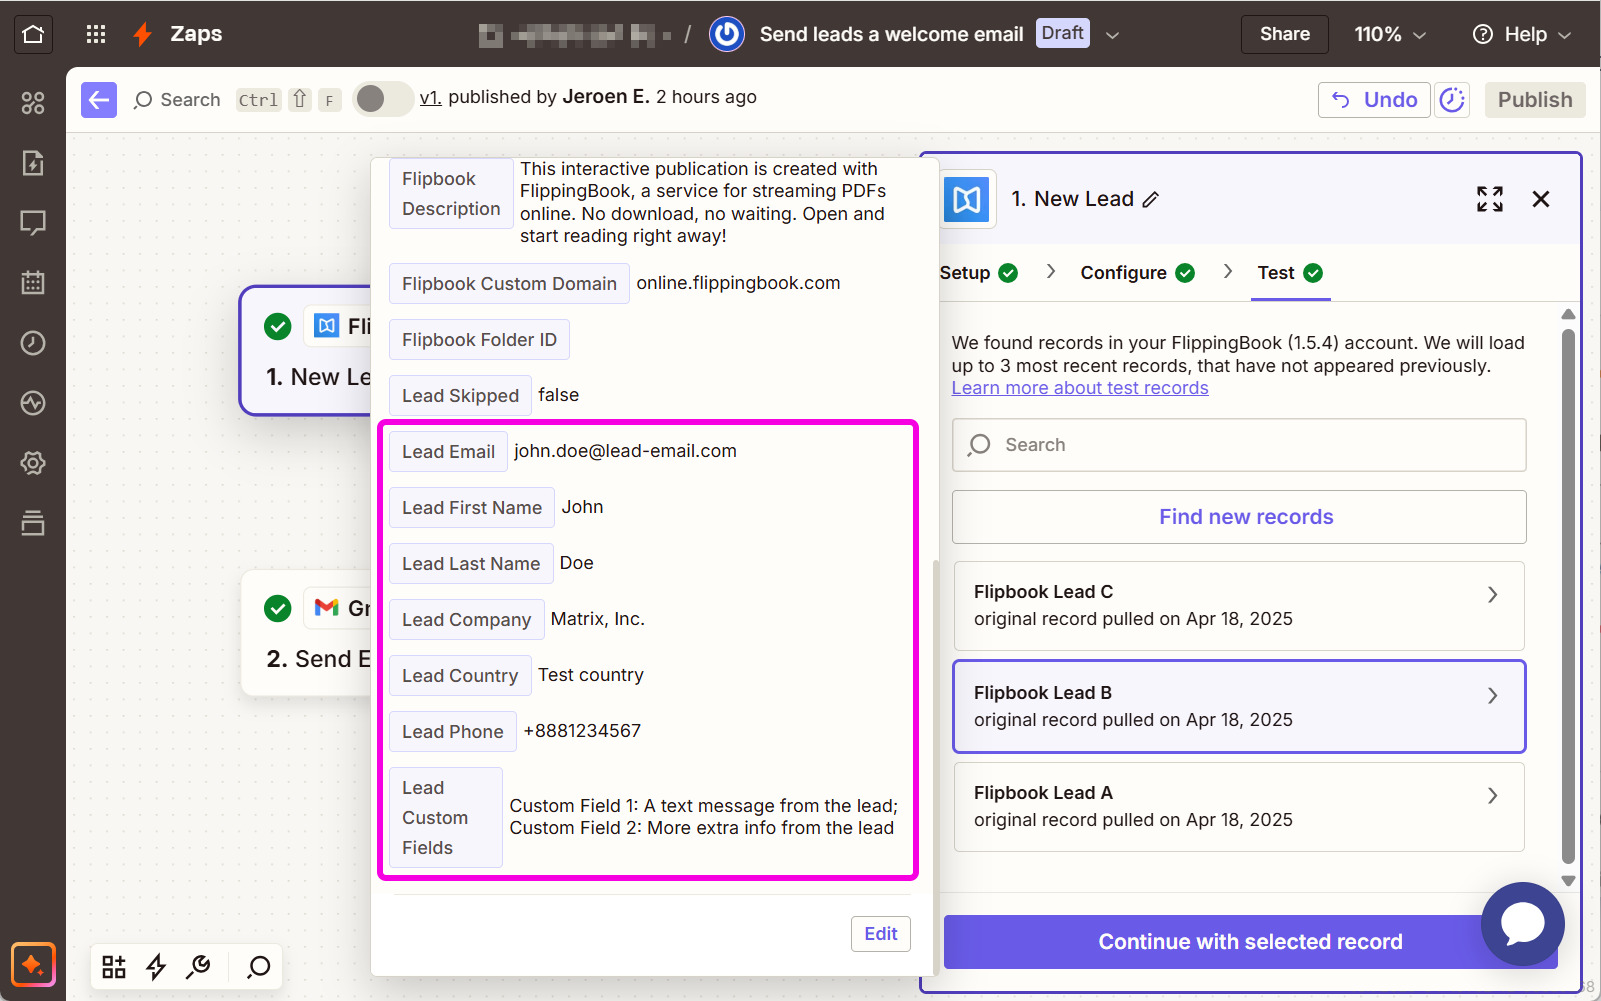Click Continue with selected record
1601x1001 pixels.
1250,942
